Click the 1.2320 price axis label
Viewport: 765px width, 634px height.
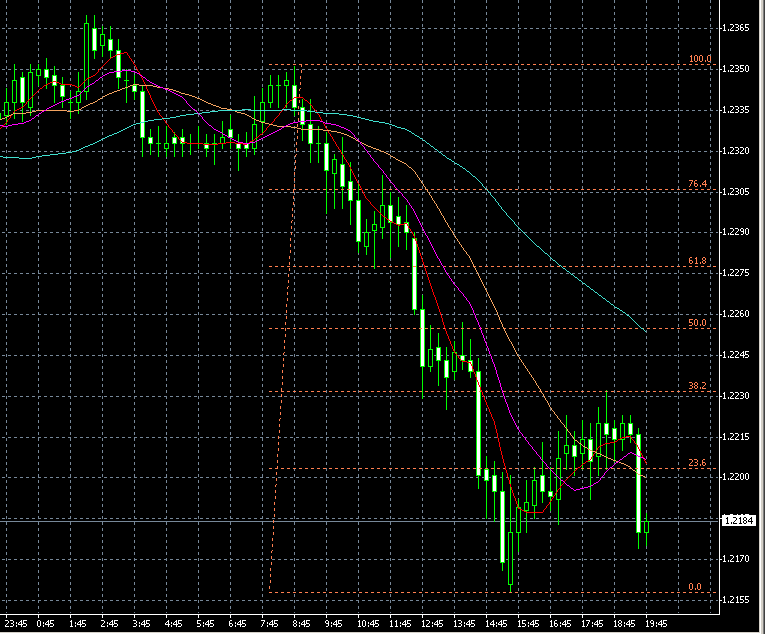(x=736, y=151)
